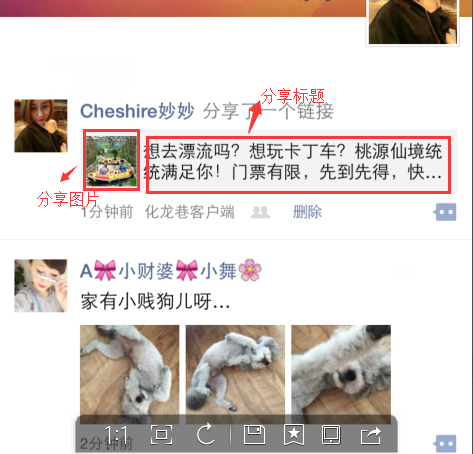
Task: Click the bookmark star icon
Action: click(x=294, y=435)
